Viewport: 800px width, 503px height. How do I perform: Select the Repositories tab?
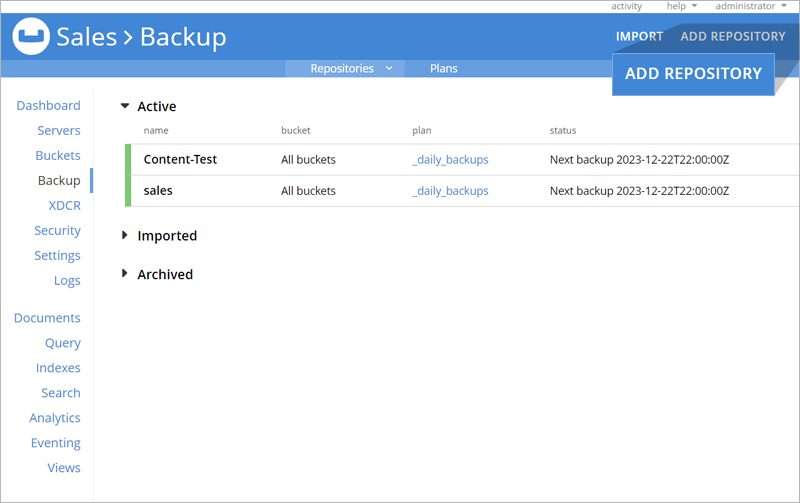pos(342,68)
